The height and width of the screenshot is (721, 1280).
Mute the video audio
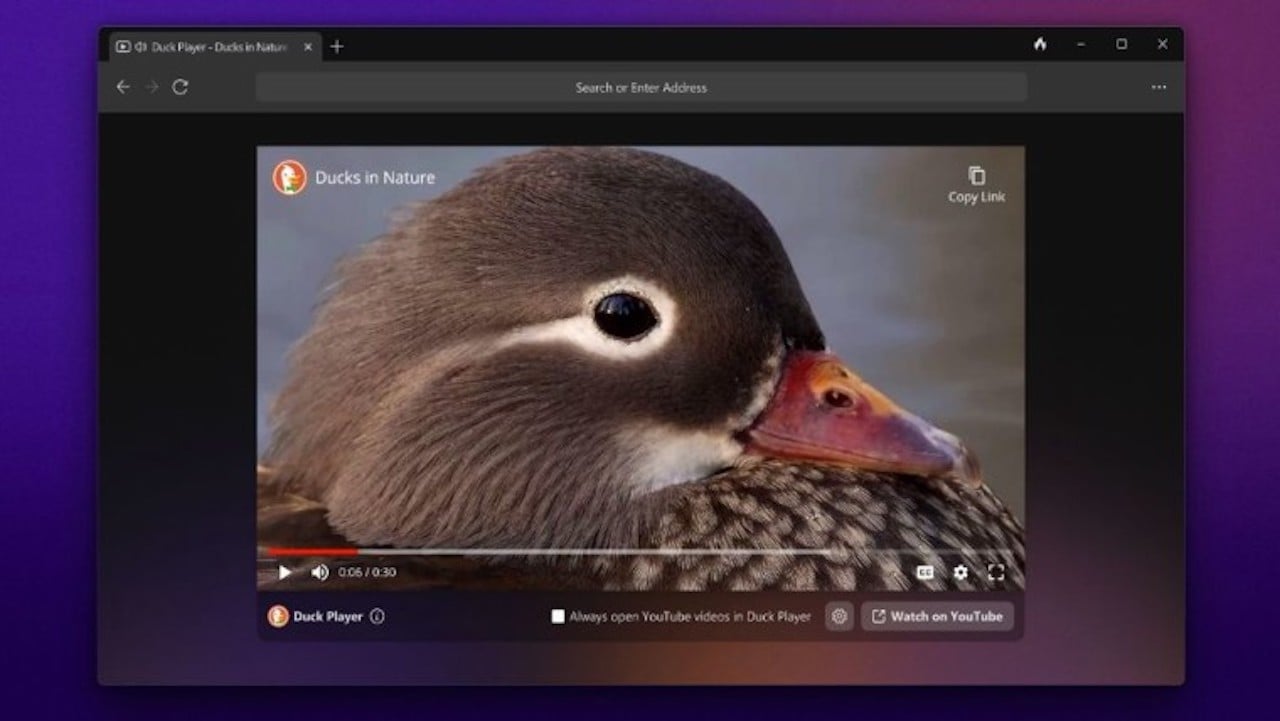[x=319, y=572]
